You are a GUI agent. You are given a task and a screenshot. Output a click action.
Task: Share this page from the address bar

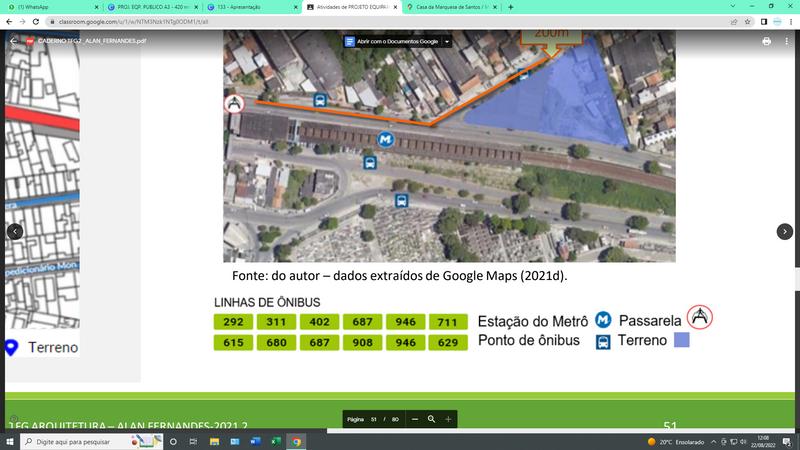click(x=734, y=21)
